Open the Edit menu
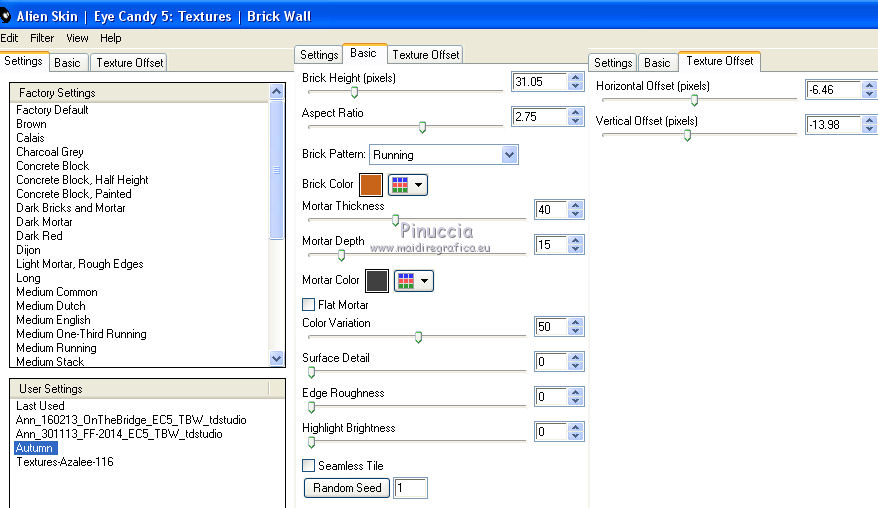 [9, 38]
